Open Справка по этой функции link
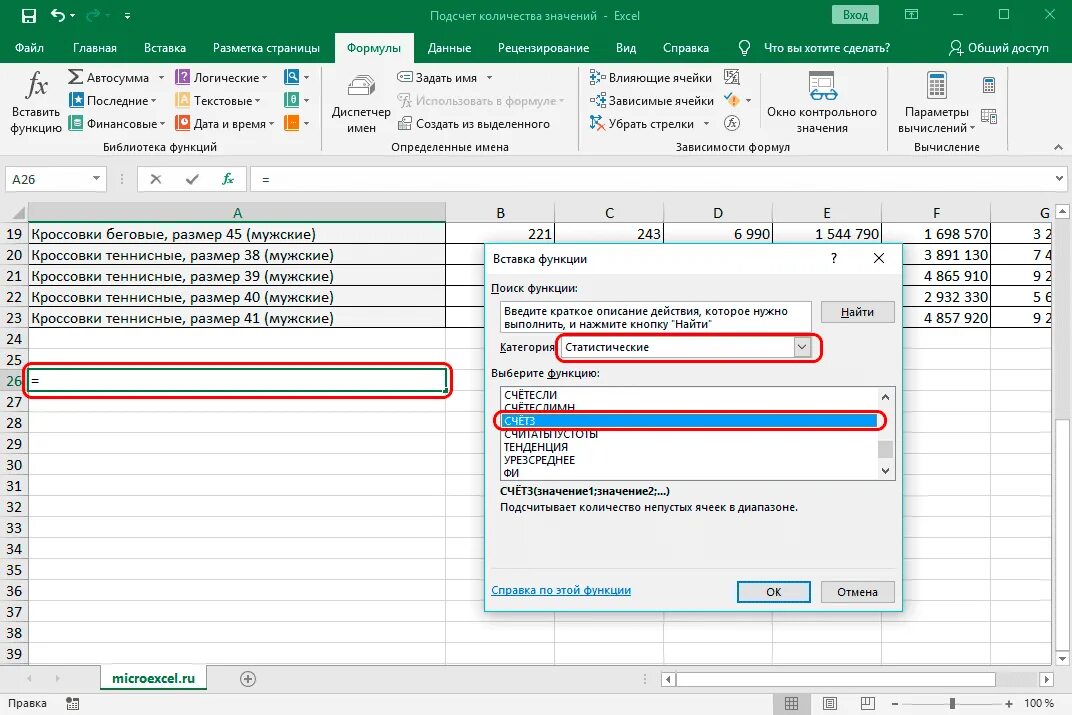 coord(561,590)
